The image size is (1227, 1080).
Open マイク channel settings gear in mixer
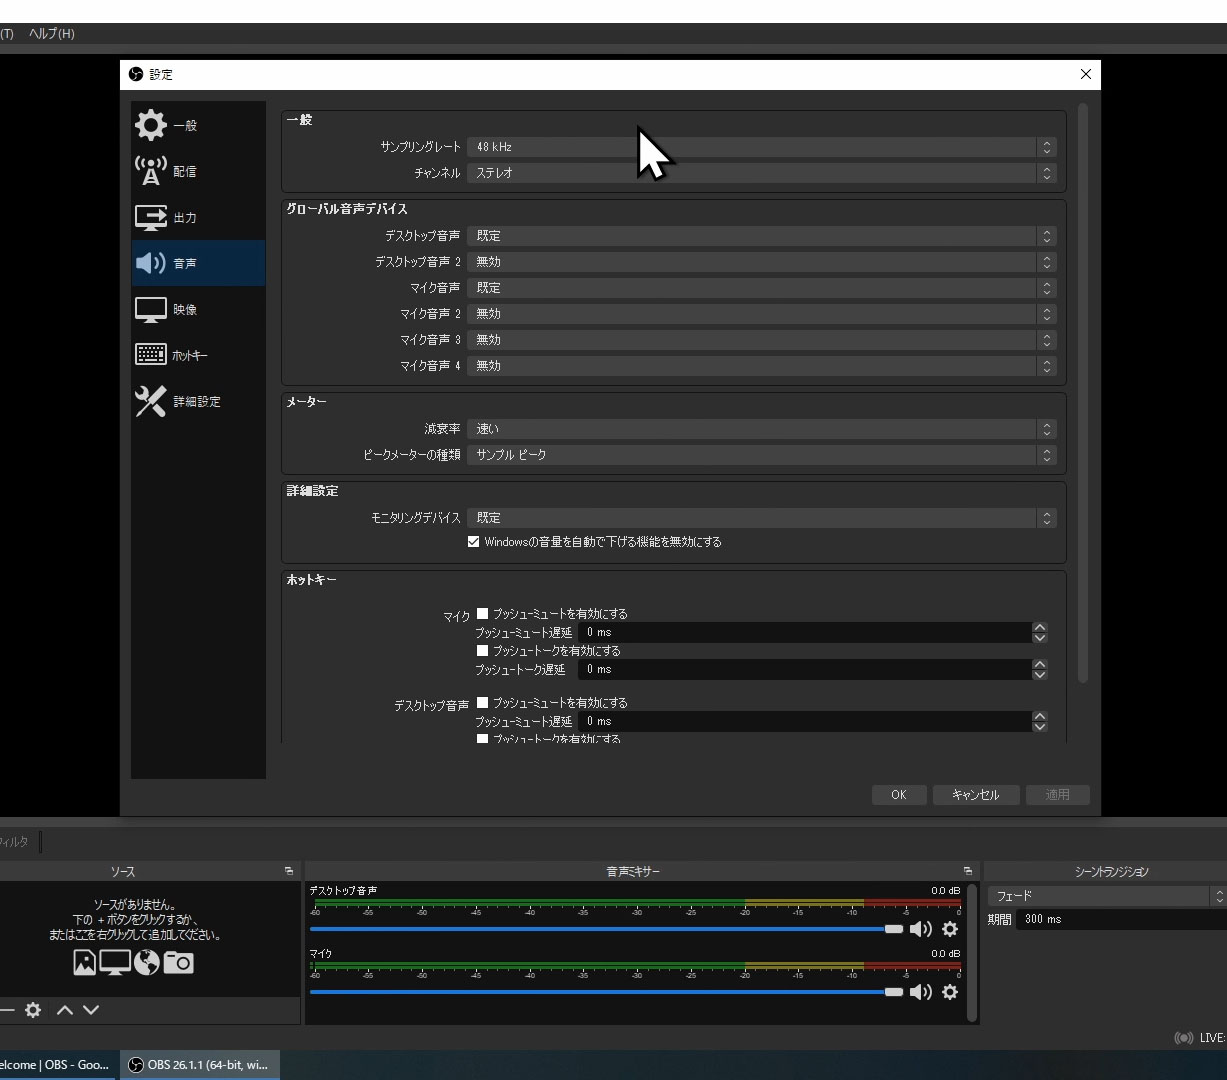950,992
